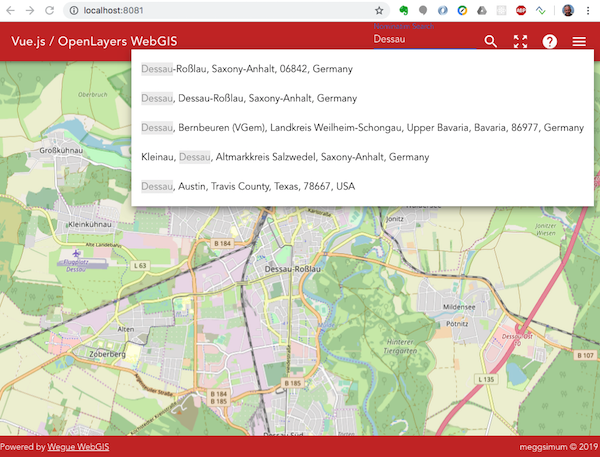Click the Pötnitz map label
The height and width of the screenshot is (457, 600).
[x=457, y=324]
